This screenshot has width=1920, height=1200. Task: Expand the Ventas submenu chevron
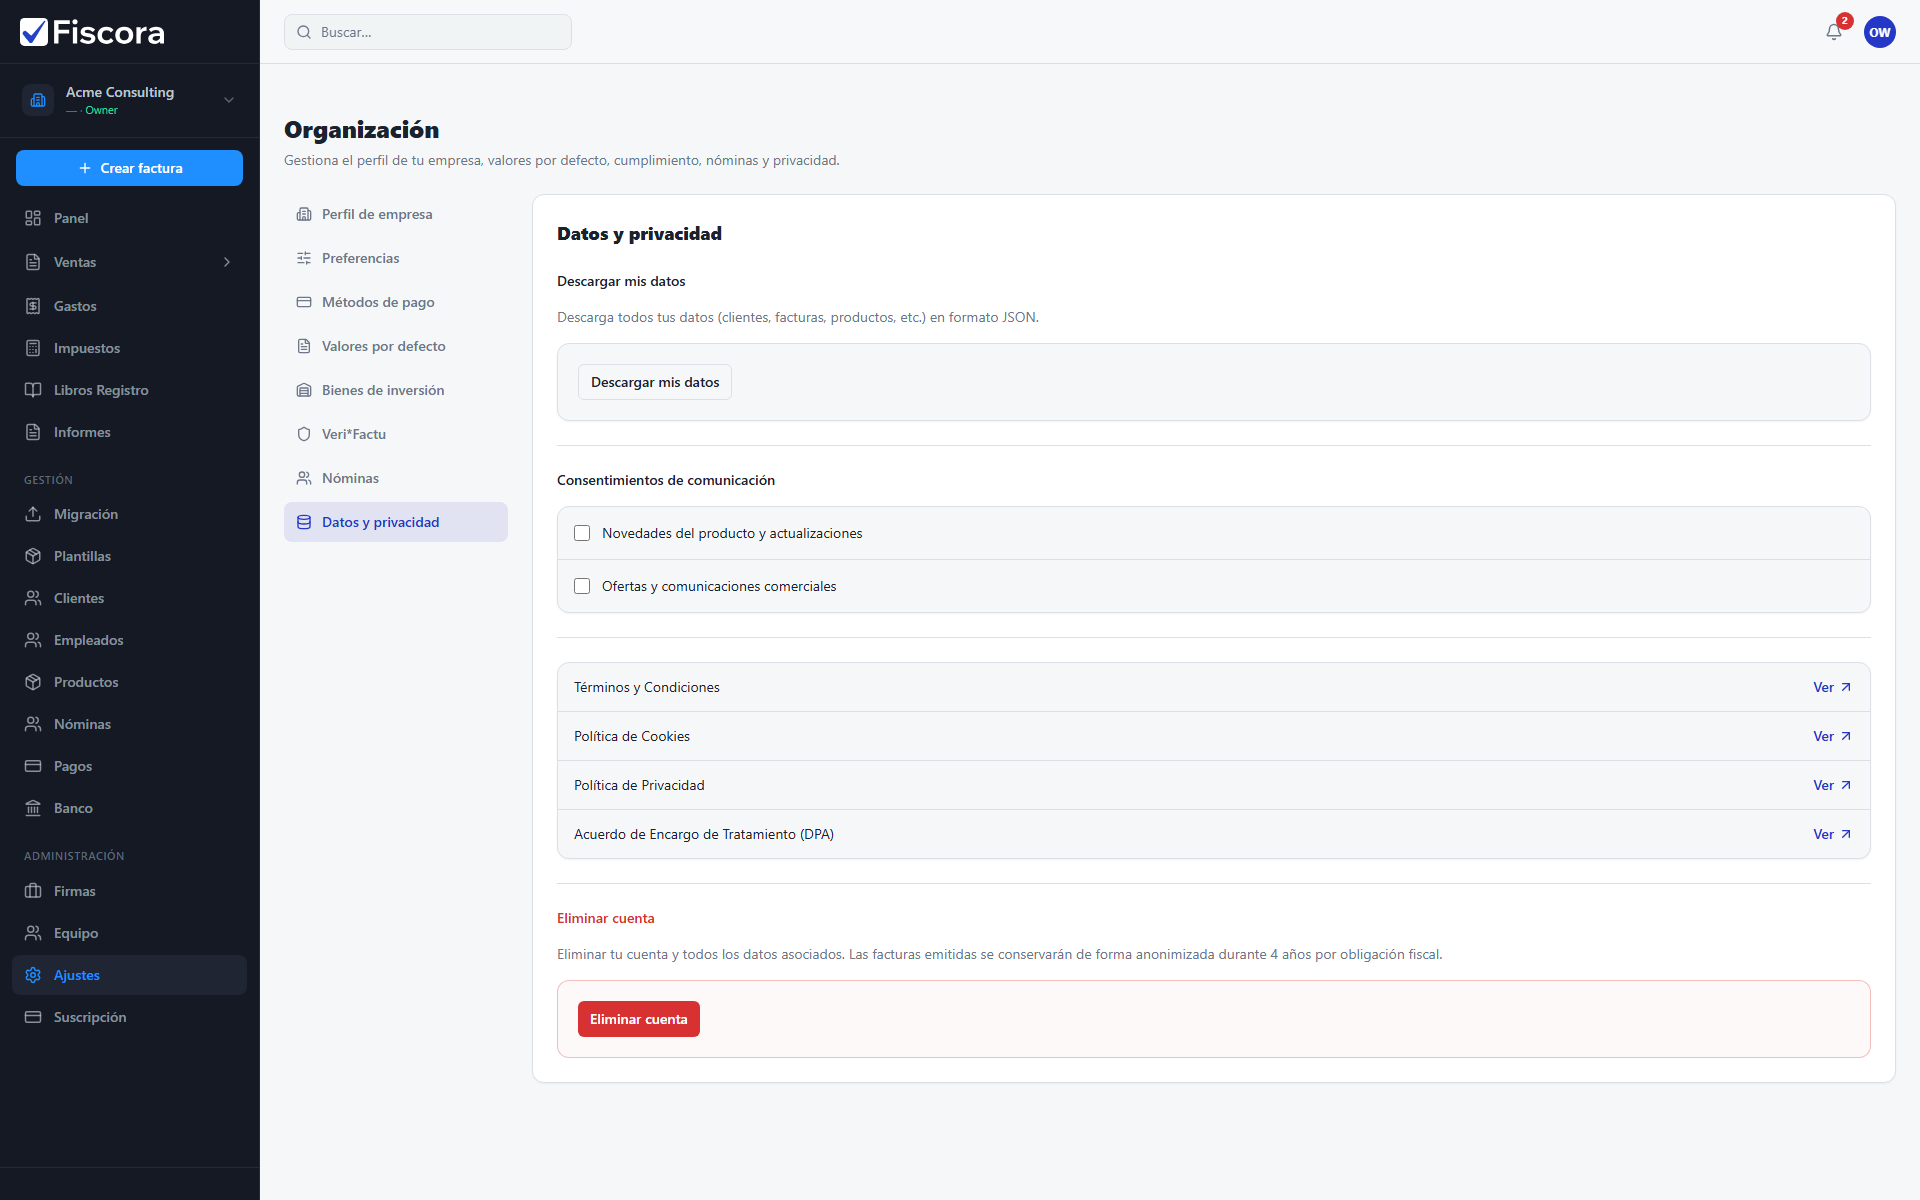tap(227, 262)
